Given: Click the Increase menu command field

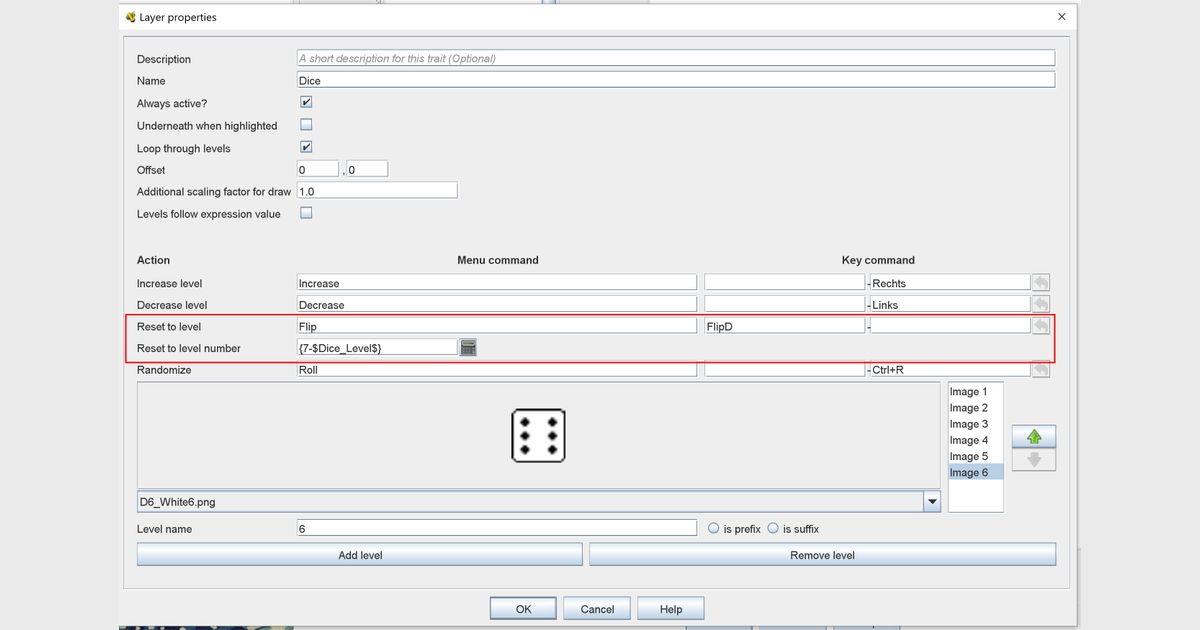Looking at the screenshot, I should [497, 283].
